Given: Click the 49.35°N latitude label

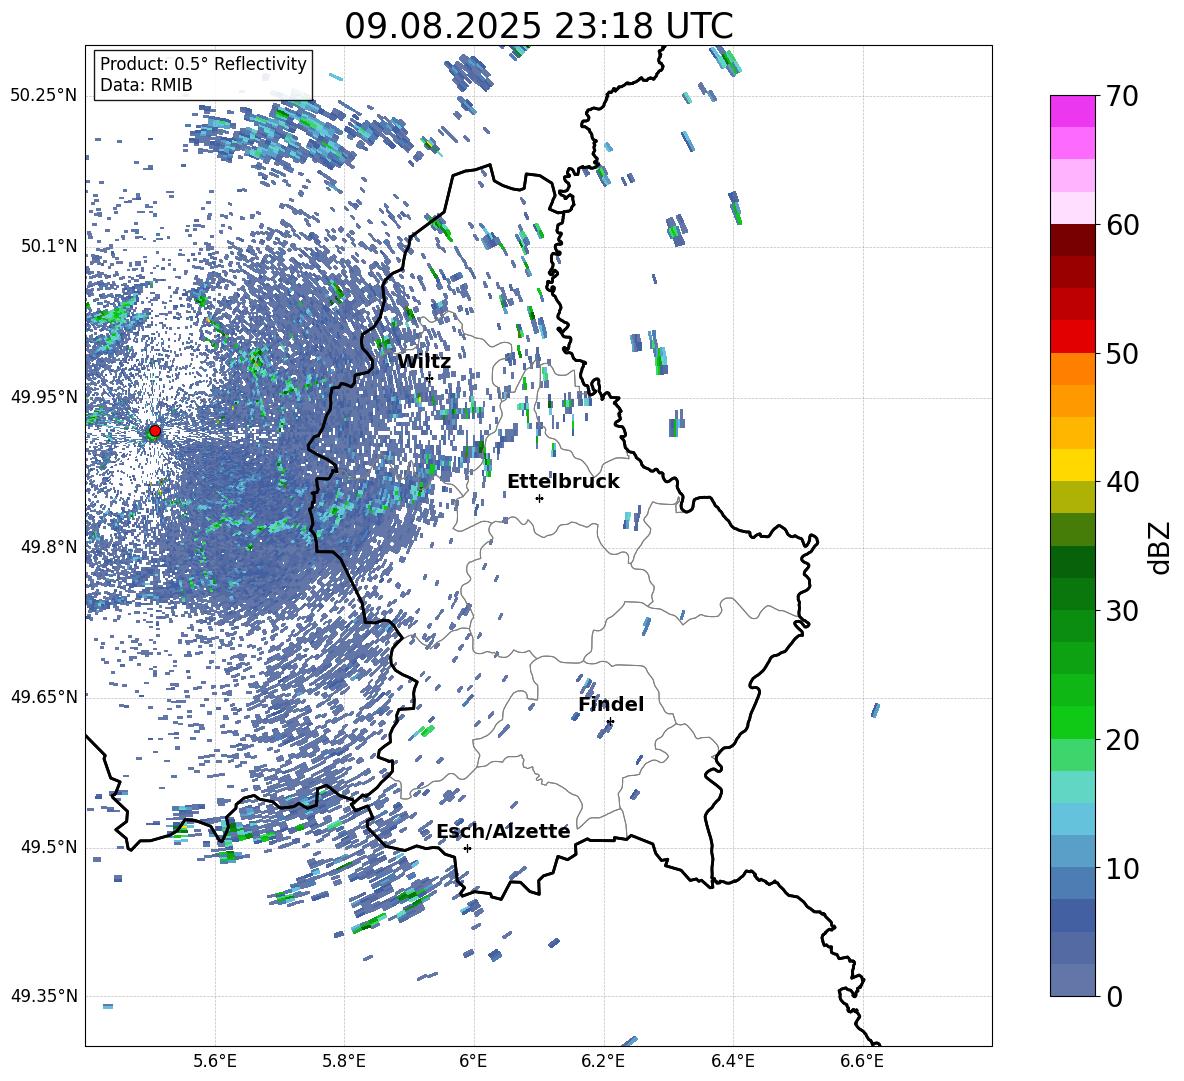Looking at the screenshot, I should click(44, 996).
